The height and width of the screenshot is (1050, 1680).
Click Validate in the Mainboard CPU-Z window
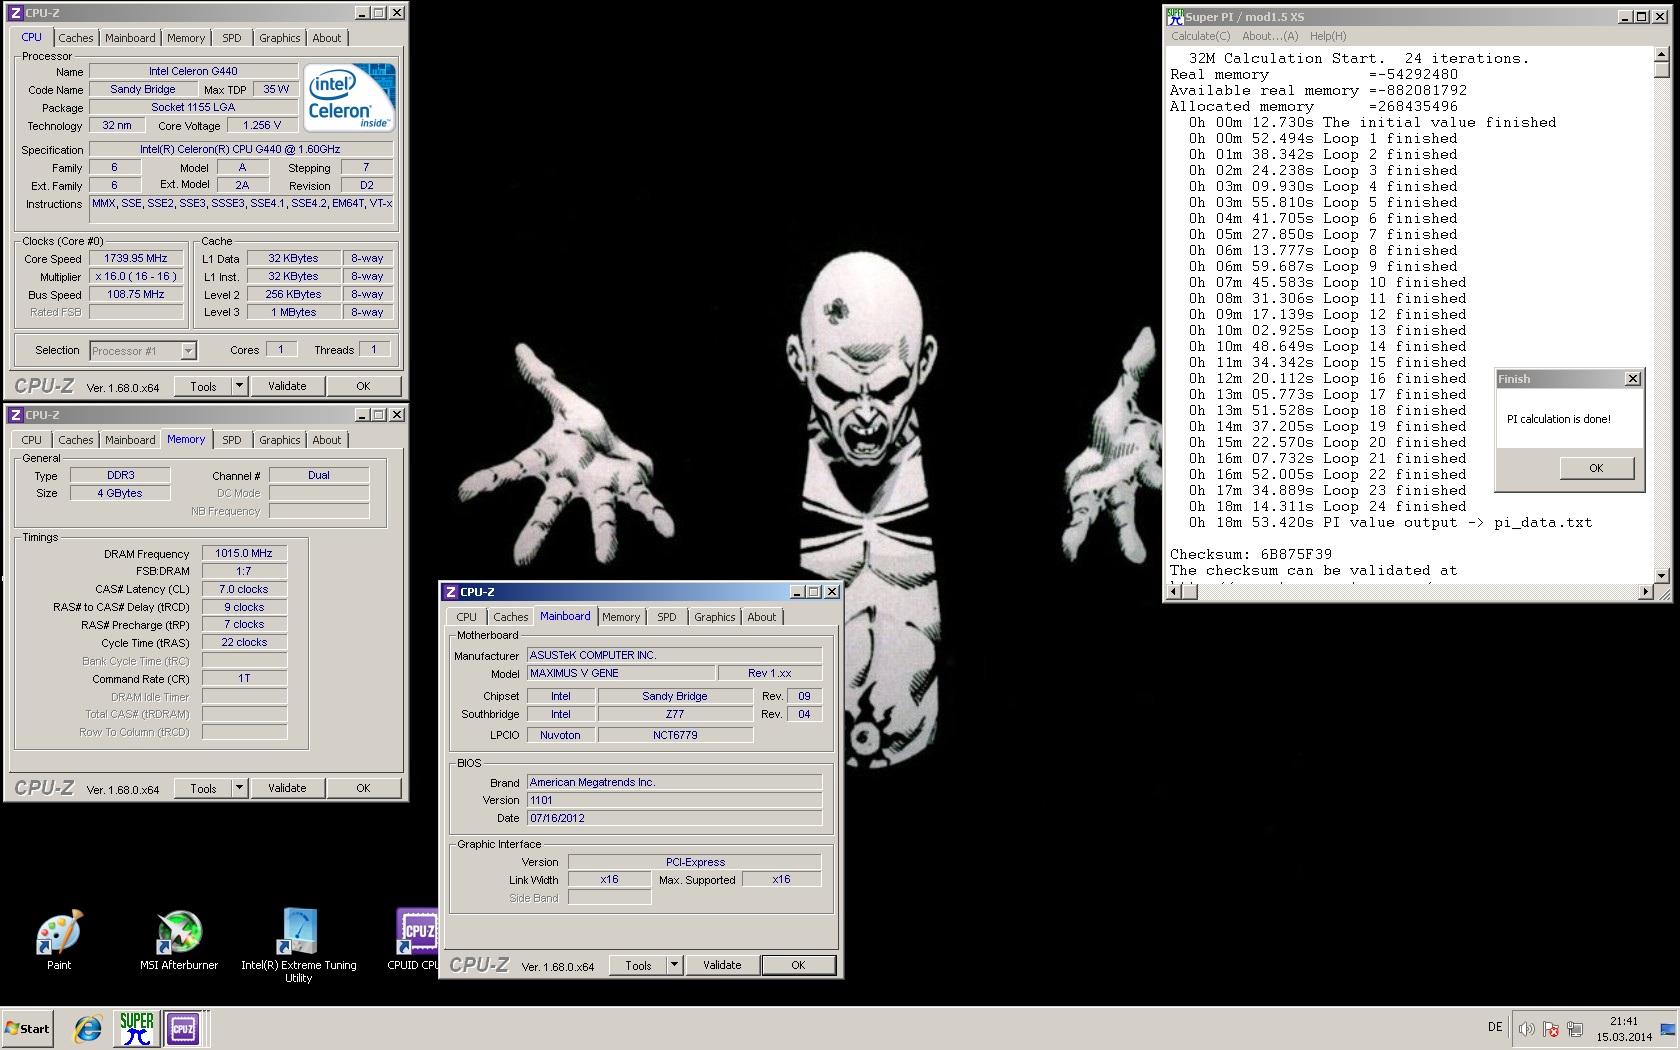[722, 965]
